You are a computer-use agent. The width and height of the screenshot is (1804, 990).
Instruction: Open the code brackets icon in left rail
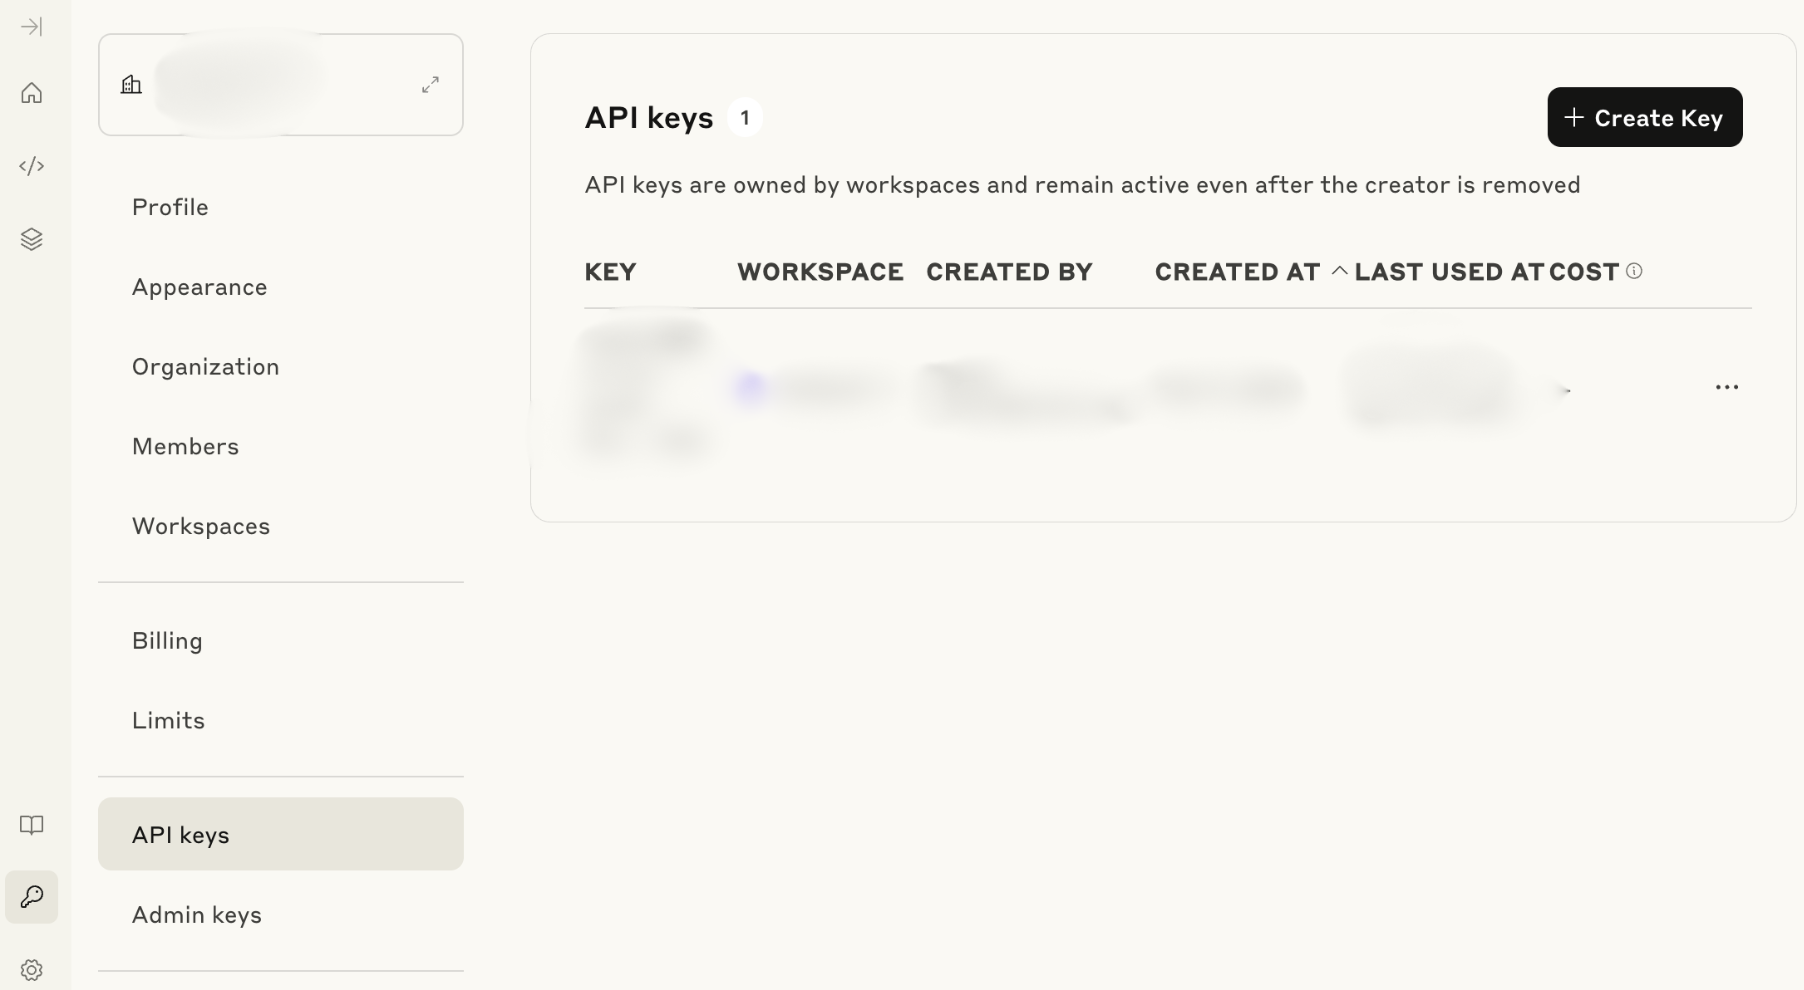coord(31,166)
